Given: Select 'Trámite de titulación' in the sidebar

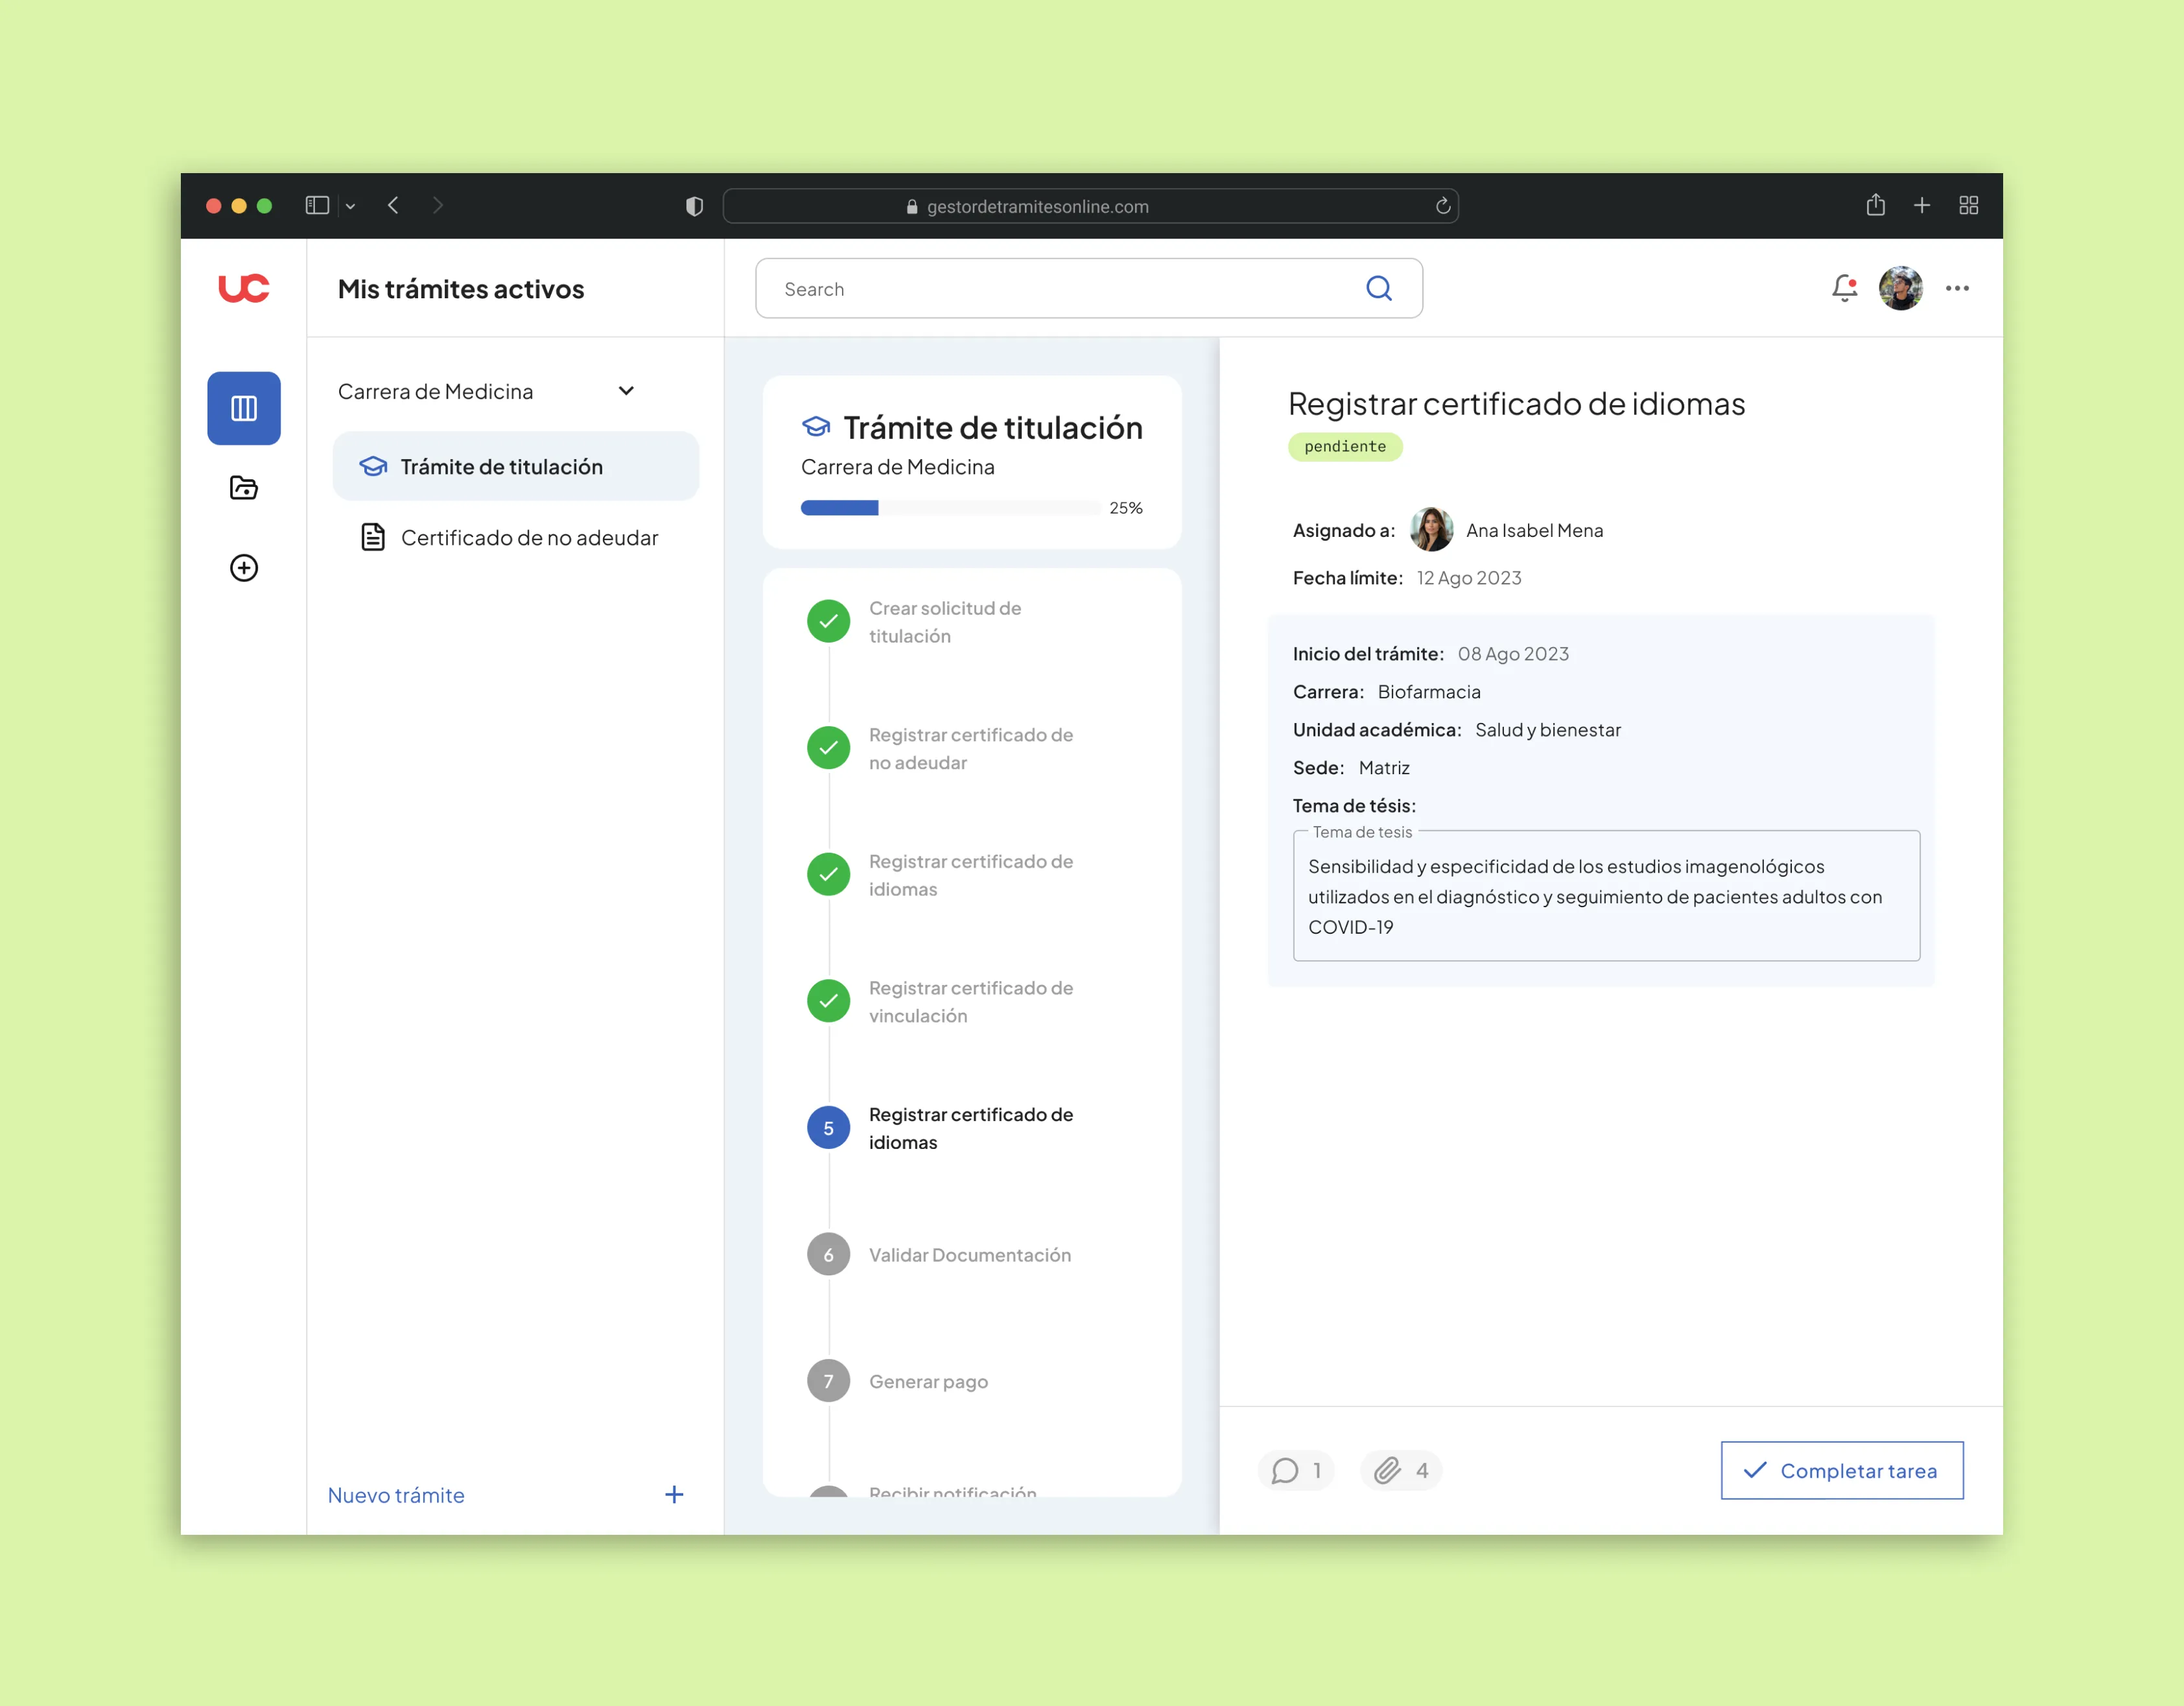Looking at the screenshot, I should click(501, 466).
